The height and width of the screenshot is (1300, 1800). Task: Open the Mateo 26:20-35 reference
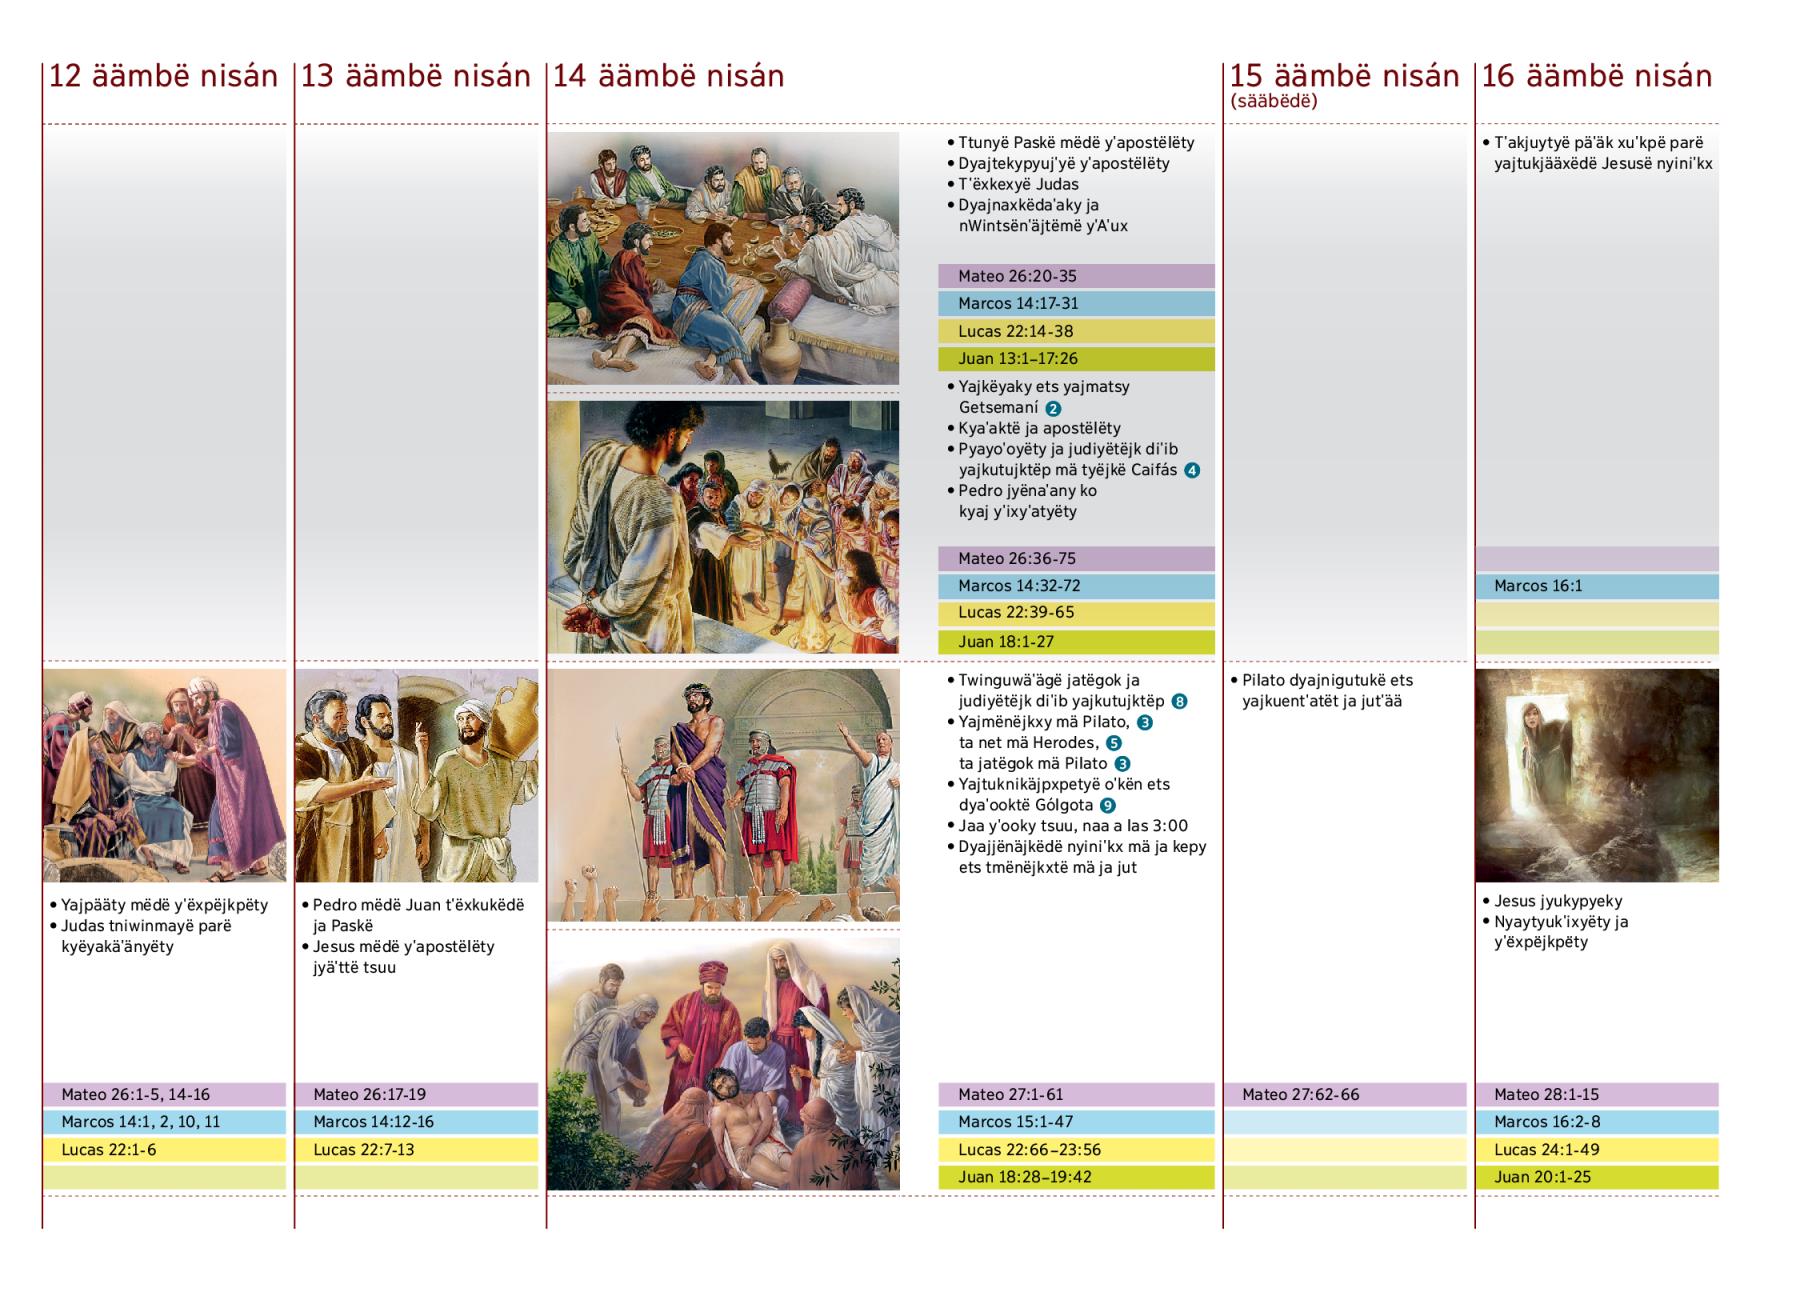tap(1076, 276)
